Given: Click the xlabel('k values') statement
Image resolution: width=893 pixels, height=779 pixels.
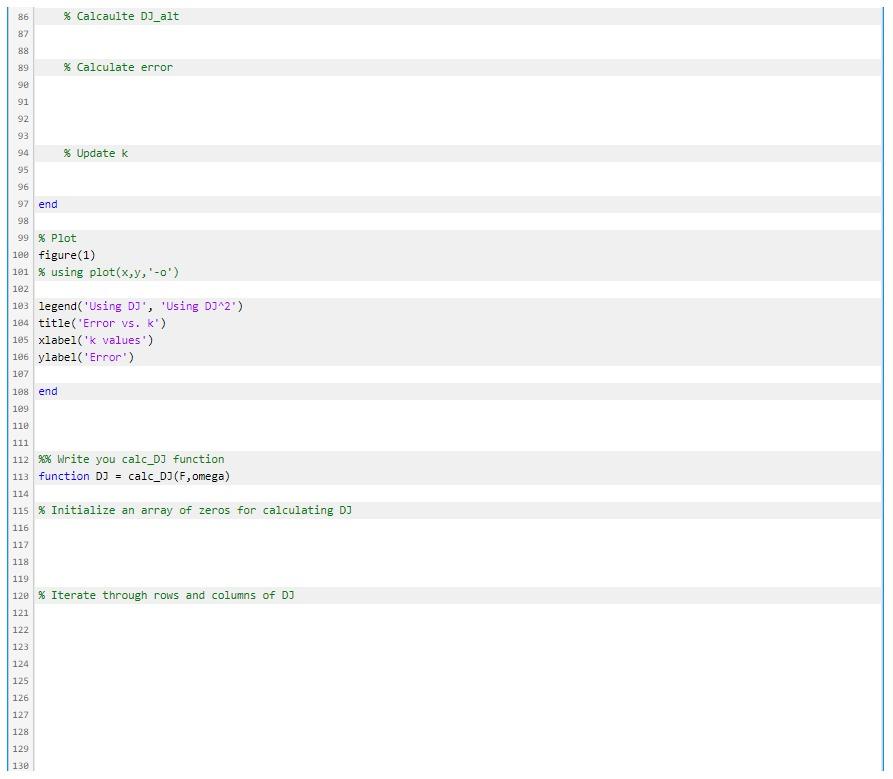Looking at the screenshot, I should (x=93, y=340).
